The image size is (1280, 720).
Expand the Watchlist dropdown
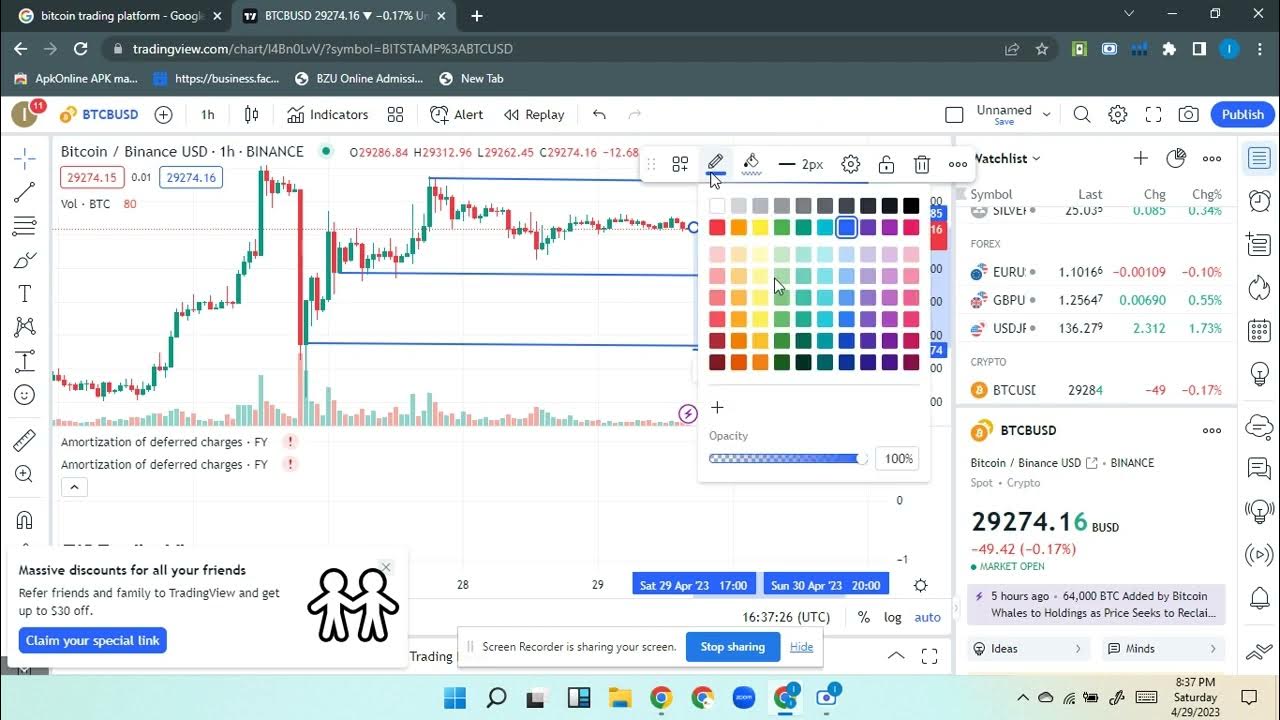click(x=1006, y=158)
